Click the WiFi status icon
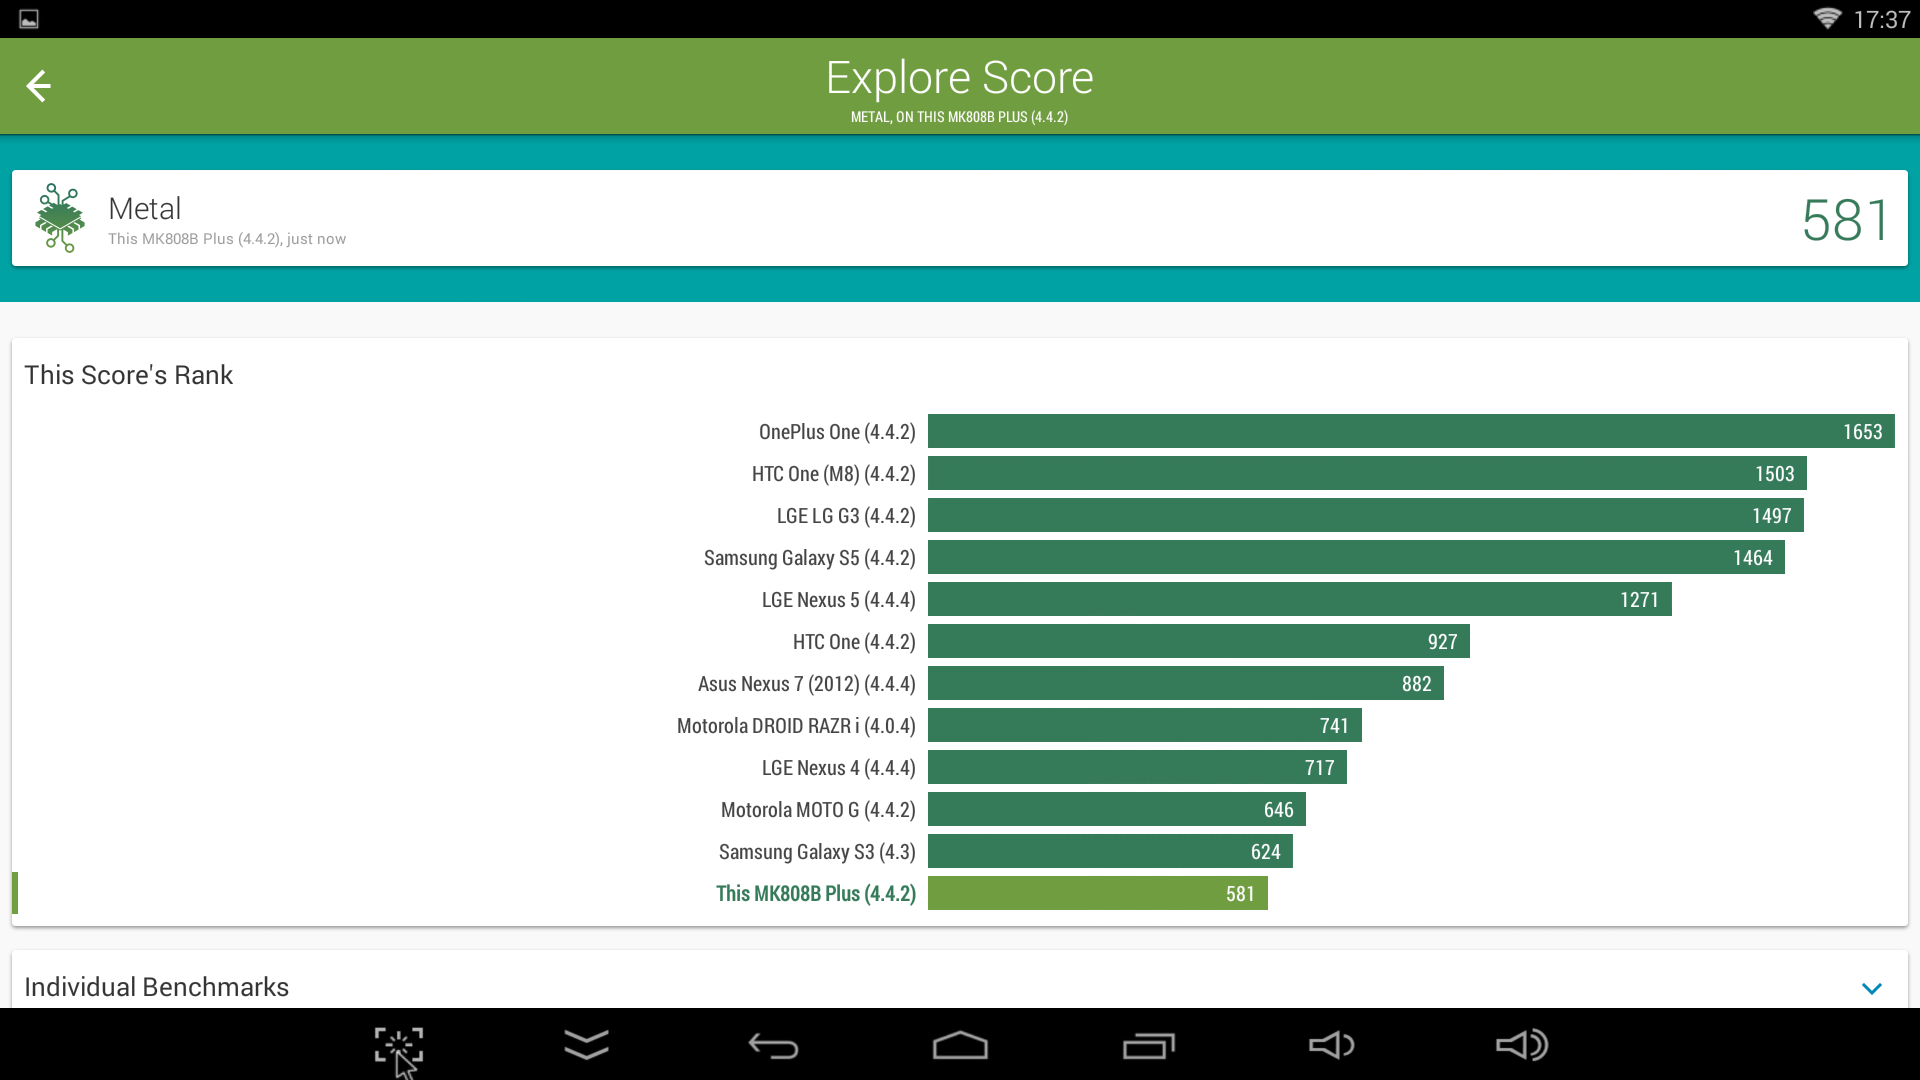 (x=1826, y=19)
